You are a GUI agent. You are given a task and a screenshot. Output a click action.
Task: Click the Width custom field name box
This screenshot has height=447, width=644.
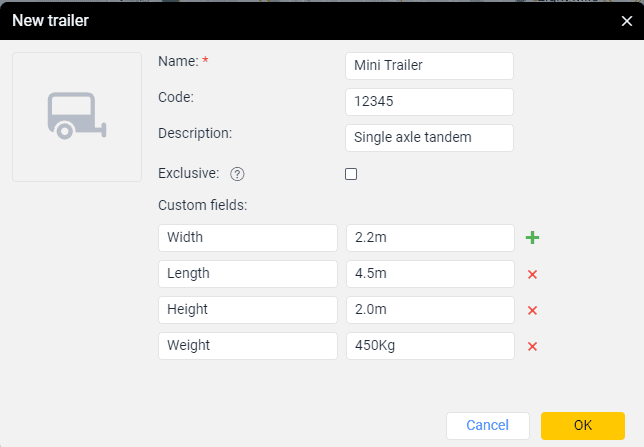(x=248, y=238)
